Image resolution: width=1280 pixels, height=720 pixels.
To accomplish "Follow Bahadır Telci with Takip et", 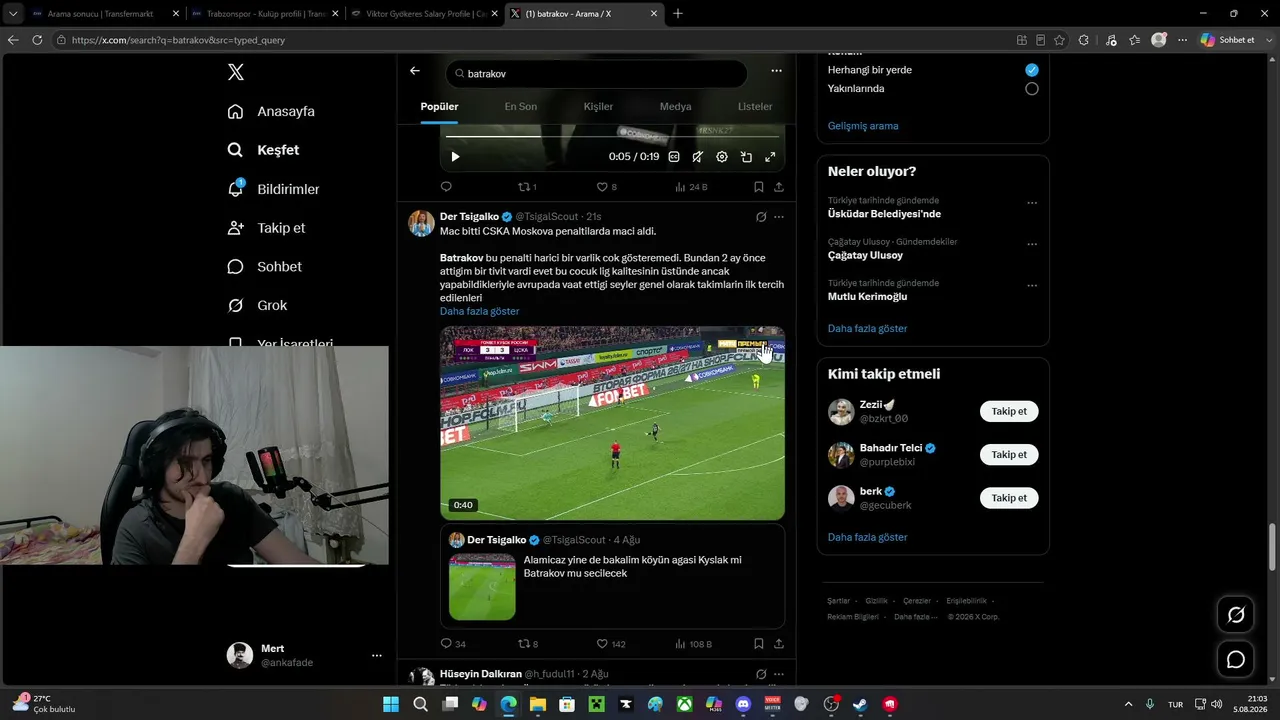I will [1009, 454].
